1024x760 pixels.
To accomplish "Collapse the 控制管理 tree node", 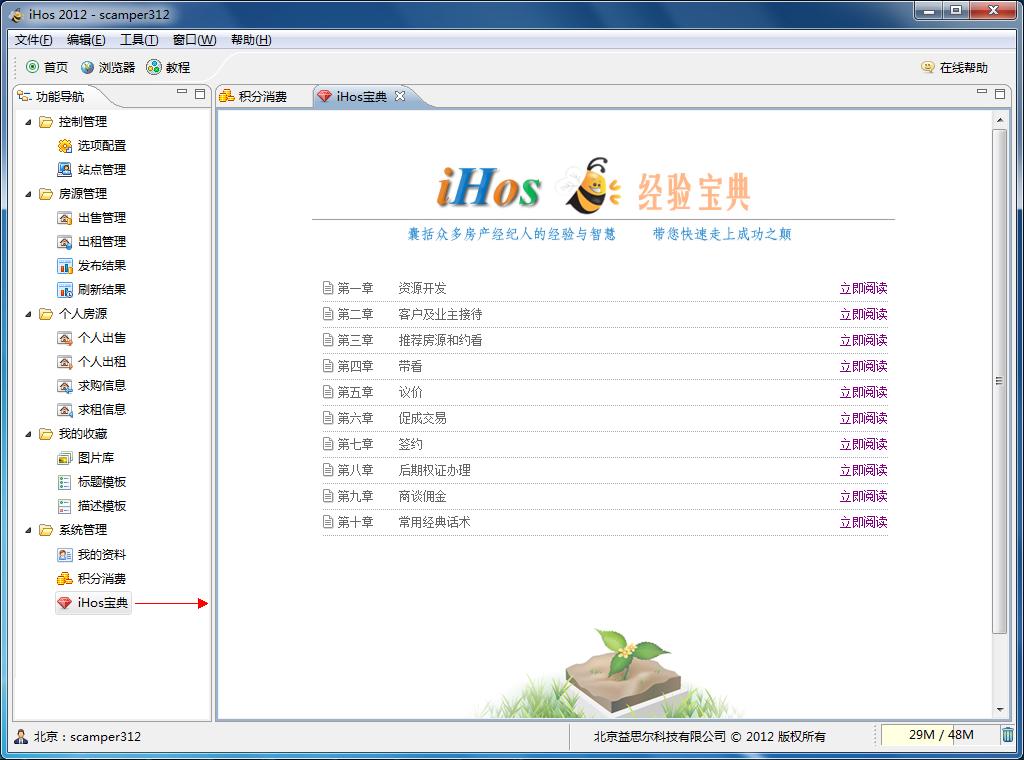I will point(28,122).
